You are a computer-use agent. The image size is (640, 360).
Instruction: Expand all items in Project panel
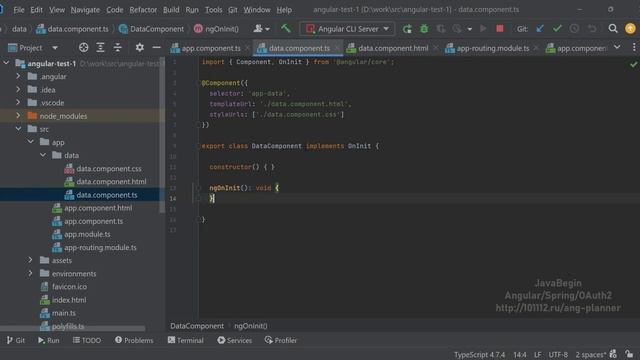point(100,48)
